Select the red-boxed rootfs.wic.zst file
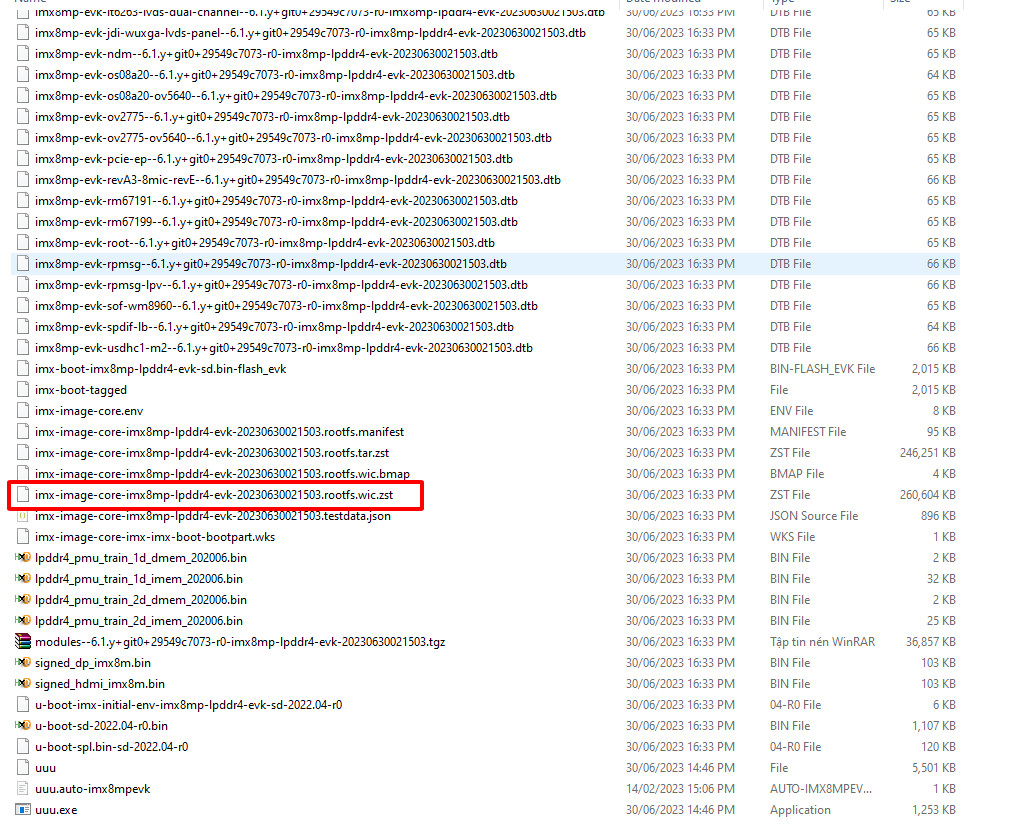The height and width of the screenshot is (832, 1013). tap(215, 494)
